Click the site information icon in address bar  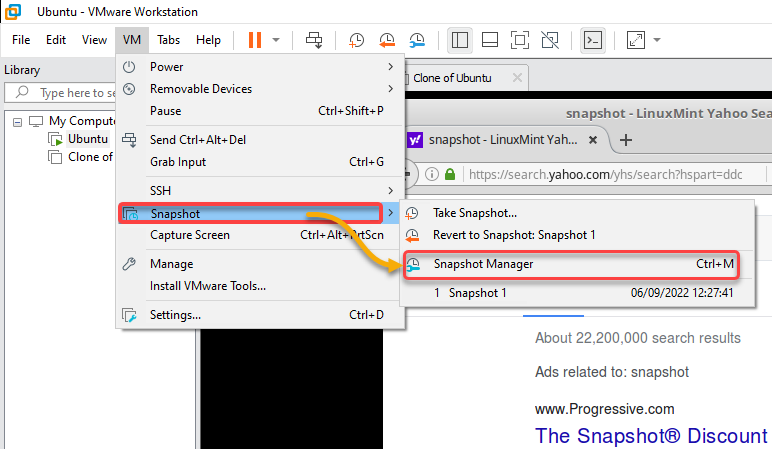pyautogui.click(x=432, y=174)
